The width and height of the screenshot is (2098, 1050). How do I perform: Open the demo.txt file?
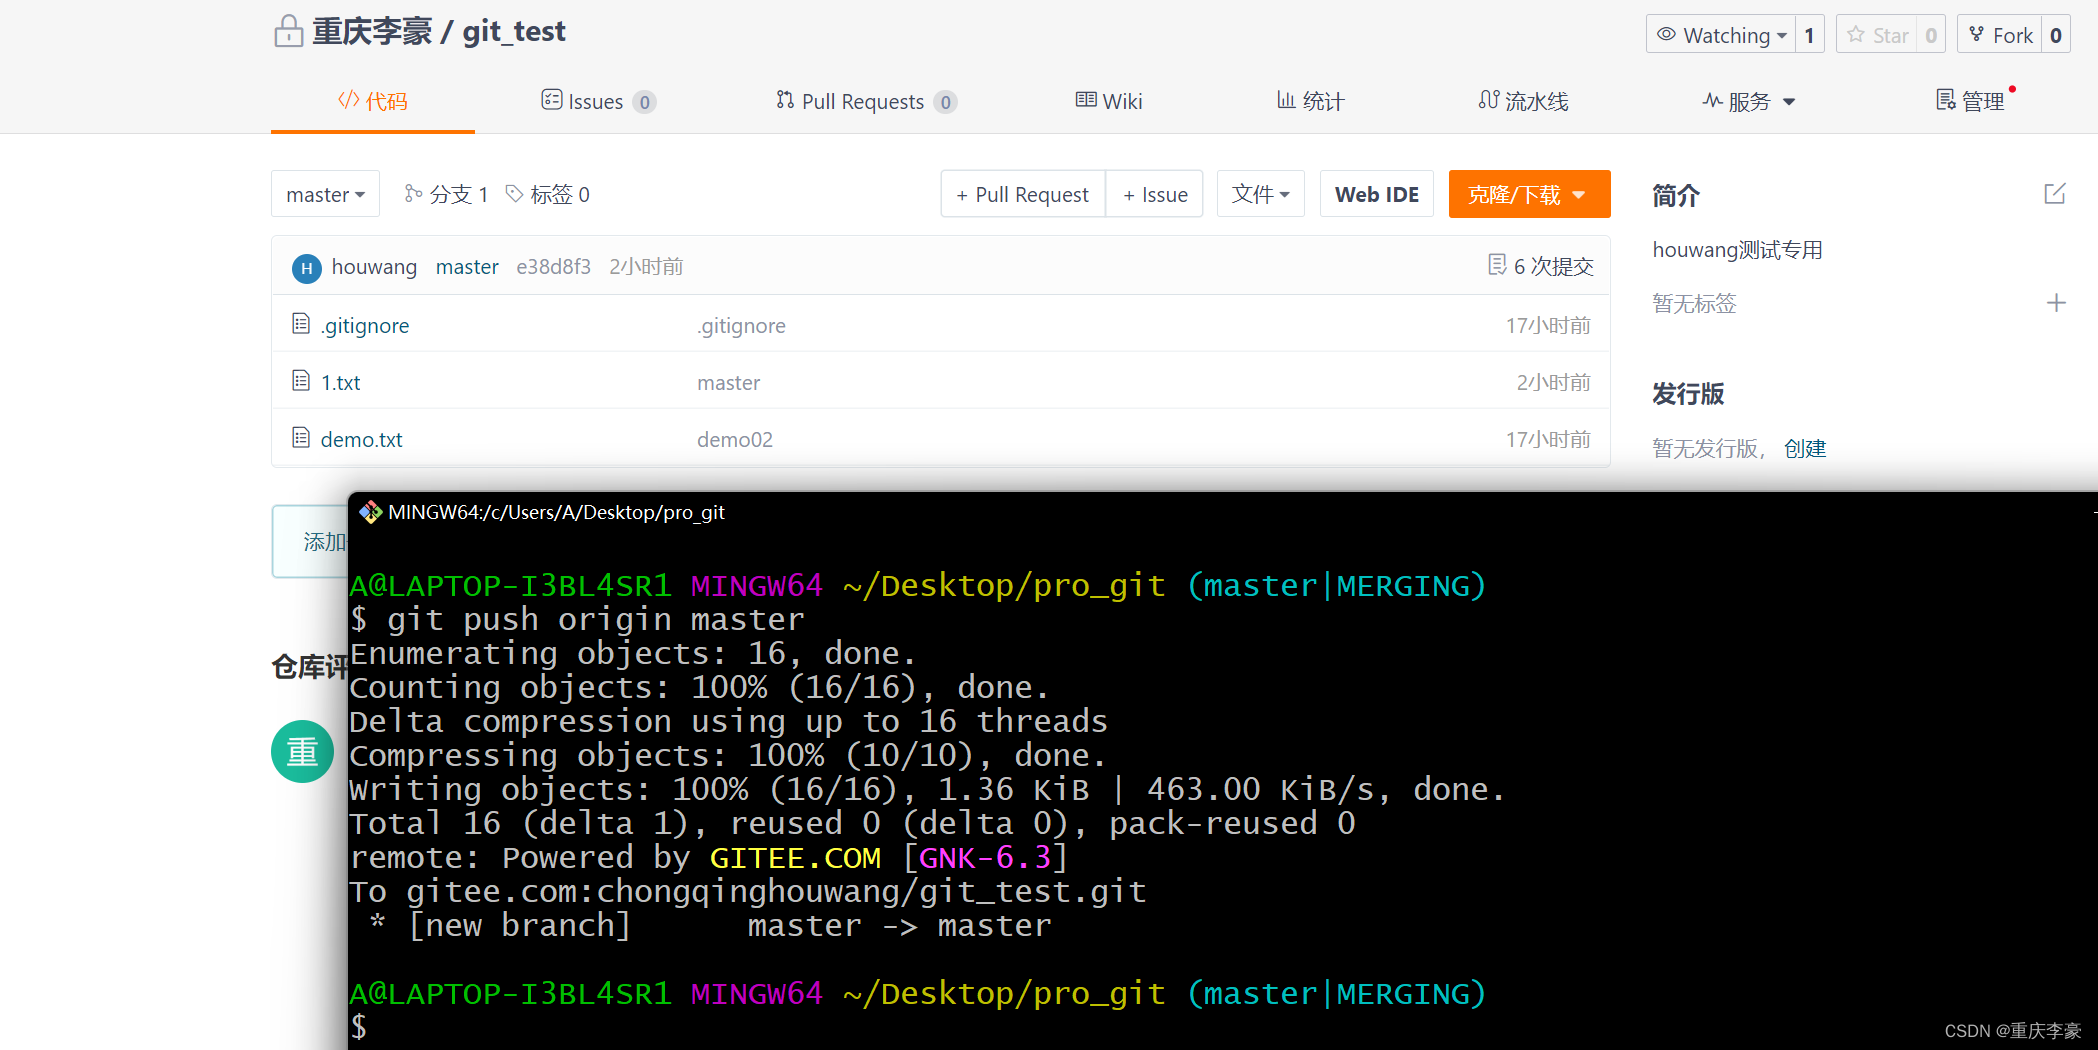pos(362,440)
